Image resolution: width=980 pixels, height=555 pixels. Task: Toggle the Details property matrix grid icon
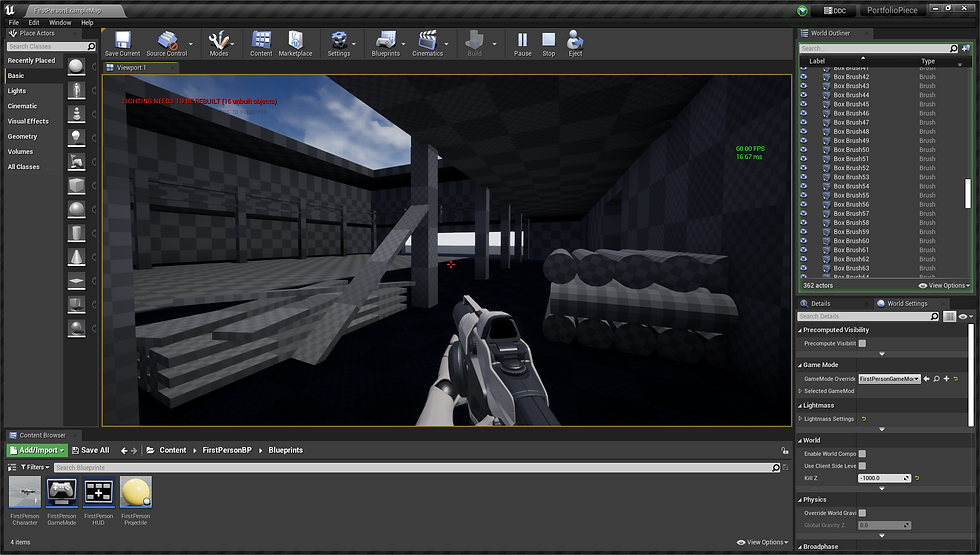coord(949,316)
